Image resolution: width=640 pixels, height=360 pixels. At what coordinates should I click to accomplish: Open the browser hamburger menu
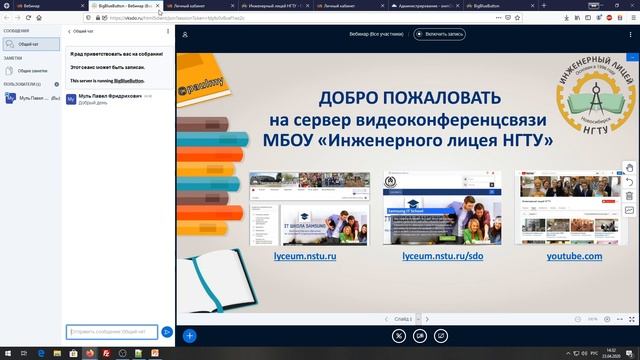tap(633, 18)
